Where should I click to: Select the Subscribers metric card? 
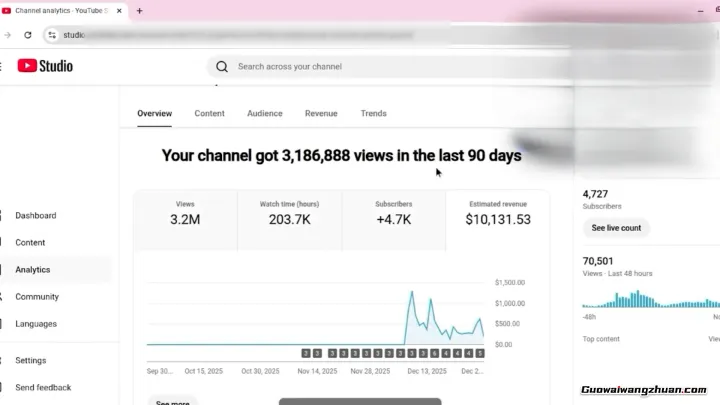click(393, 214)
